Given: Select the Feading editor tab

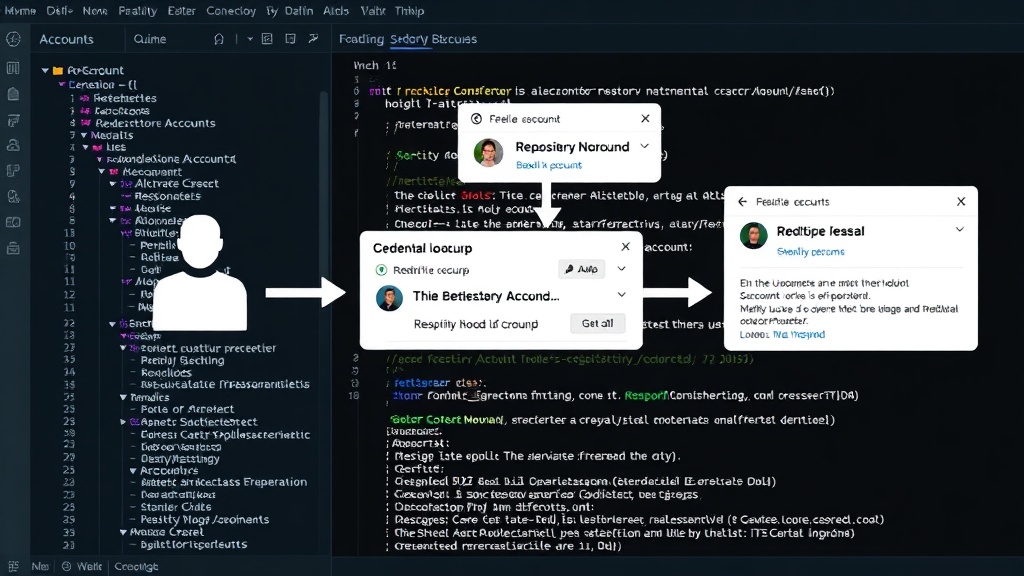Looking at the screenshot, I should pyautogui.click(x=361, y=39).
